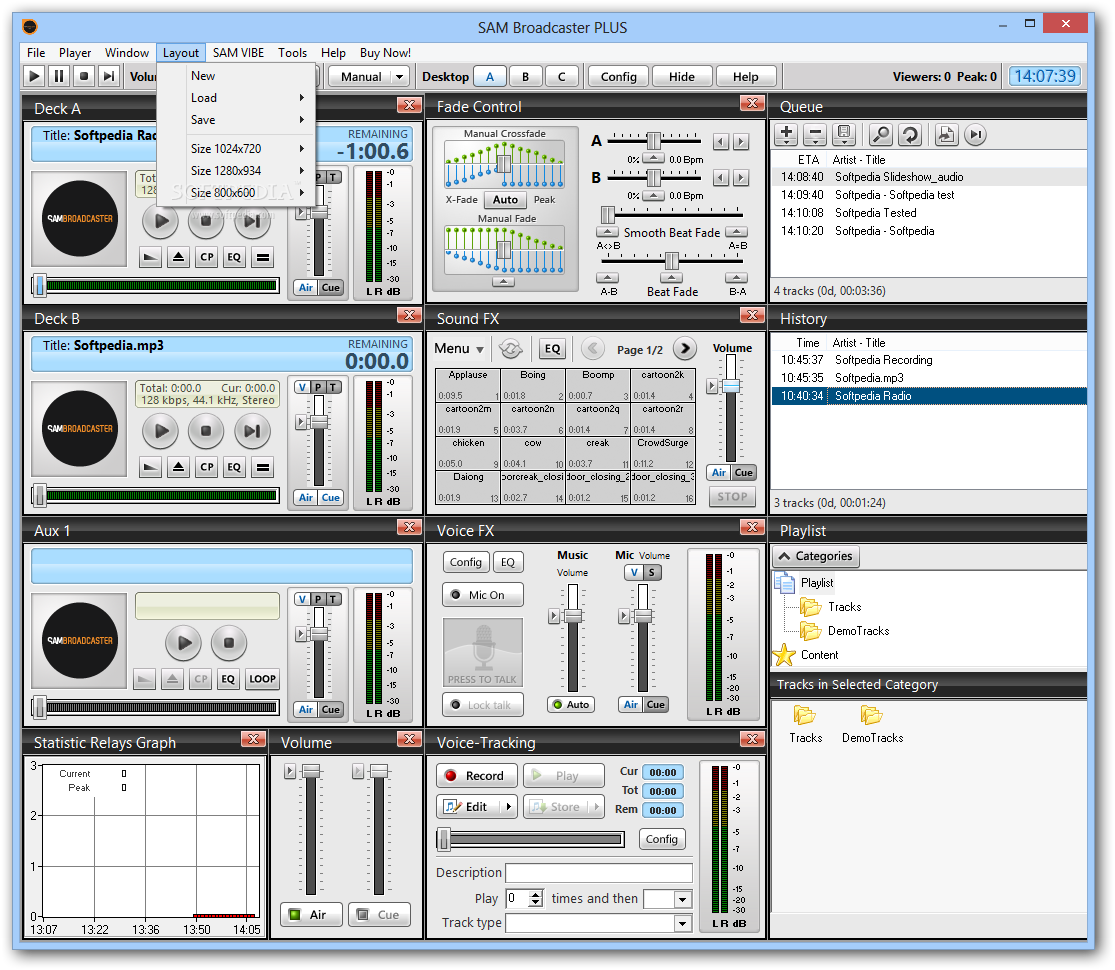Open the Manual mode dropdown in toolbar
1115x970 pixels.
(399, 76)
